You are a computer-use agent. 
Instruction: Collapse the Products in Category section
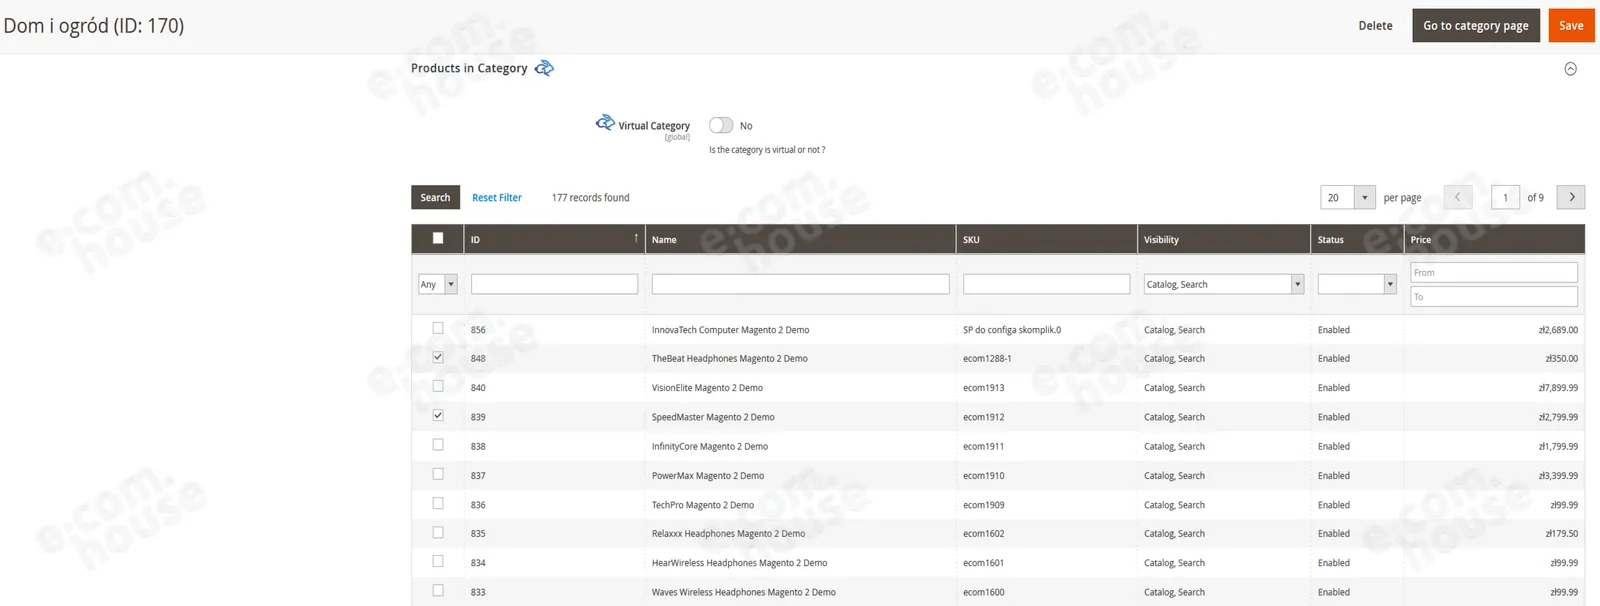(1570, 69)
